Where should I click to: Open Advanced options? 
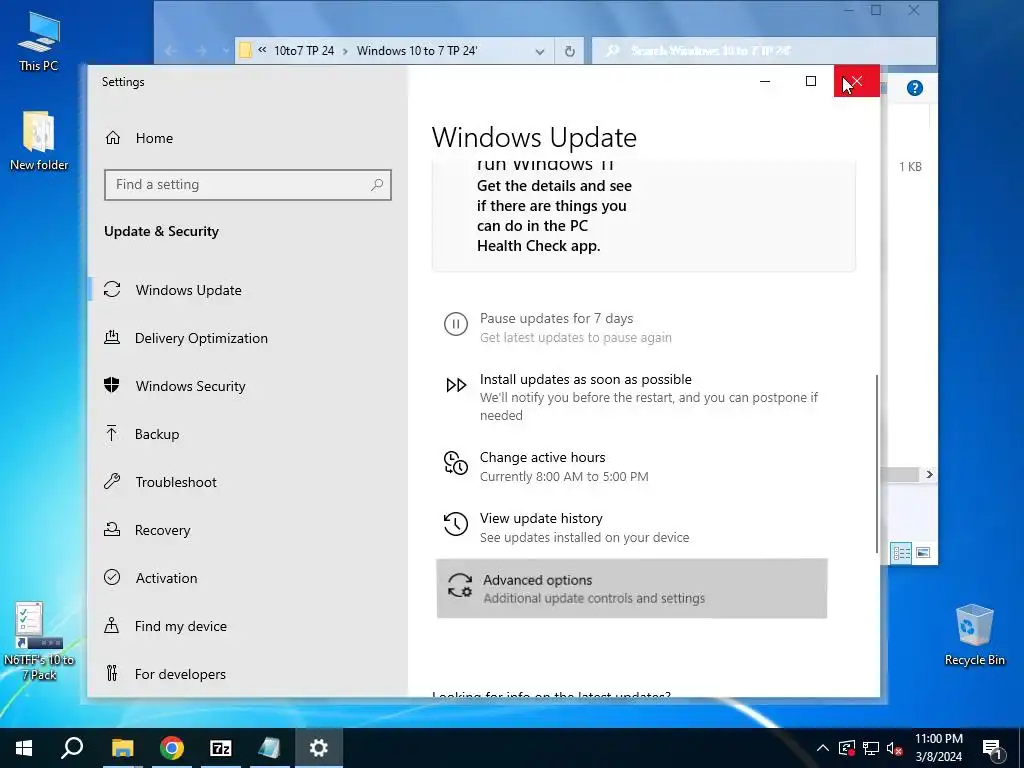pyautogui.click(x=631, y=588)
